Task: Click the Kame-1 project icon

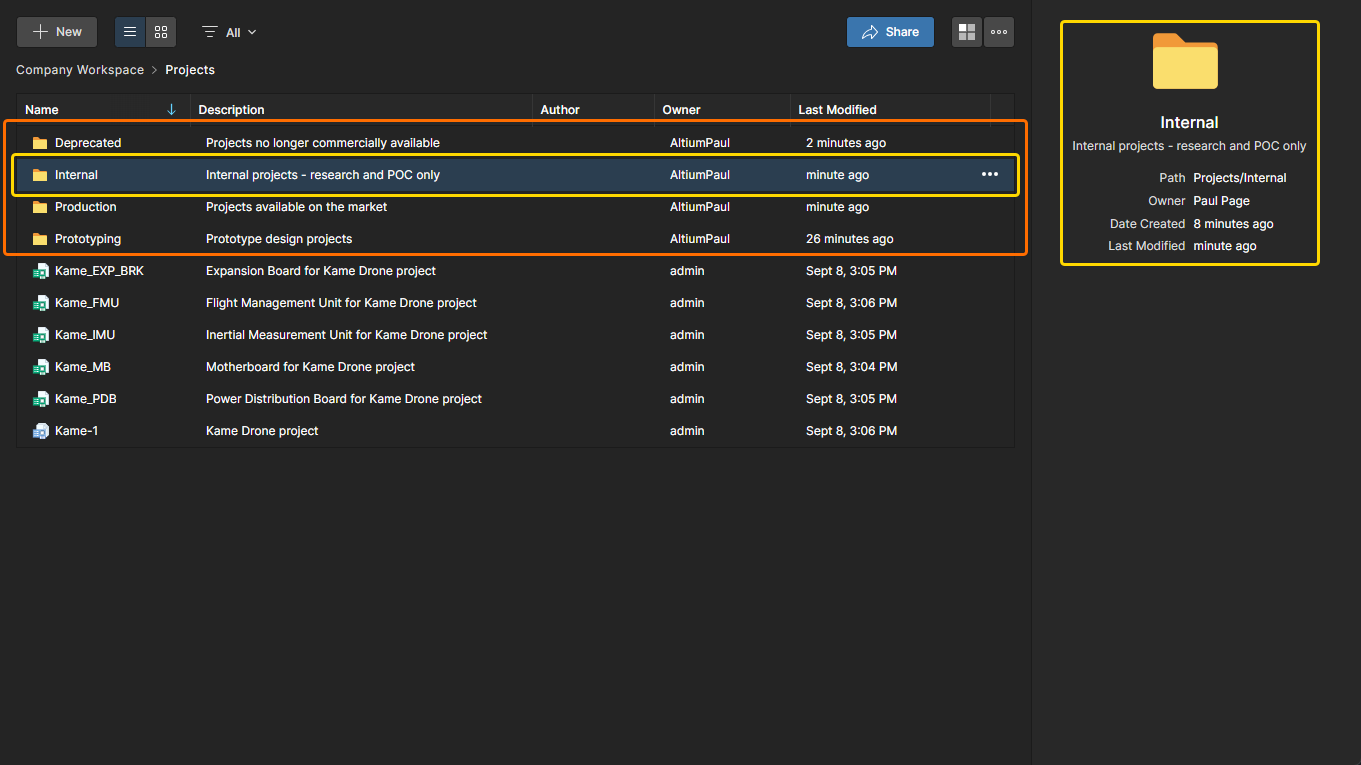Action: pos(40,431)
